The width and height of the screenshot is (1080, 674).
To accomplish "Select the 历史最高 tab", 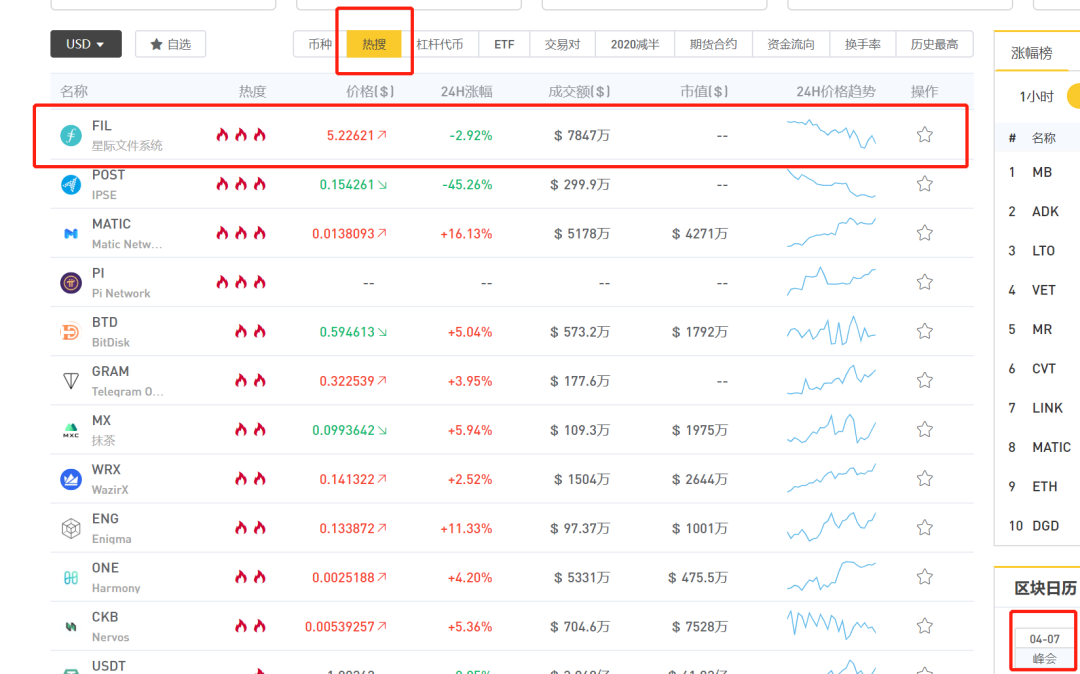I will coord(934,45).
